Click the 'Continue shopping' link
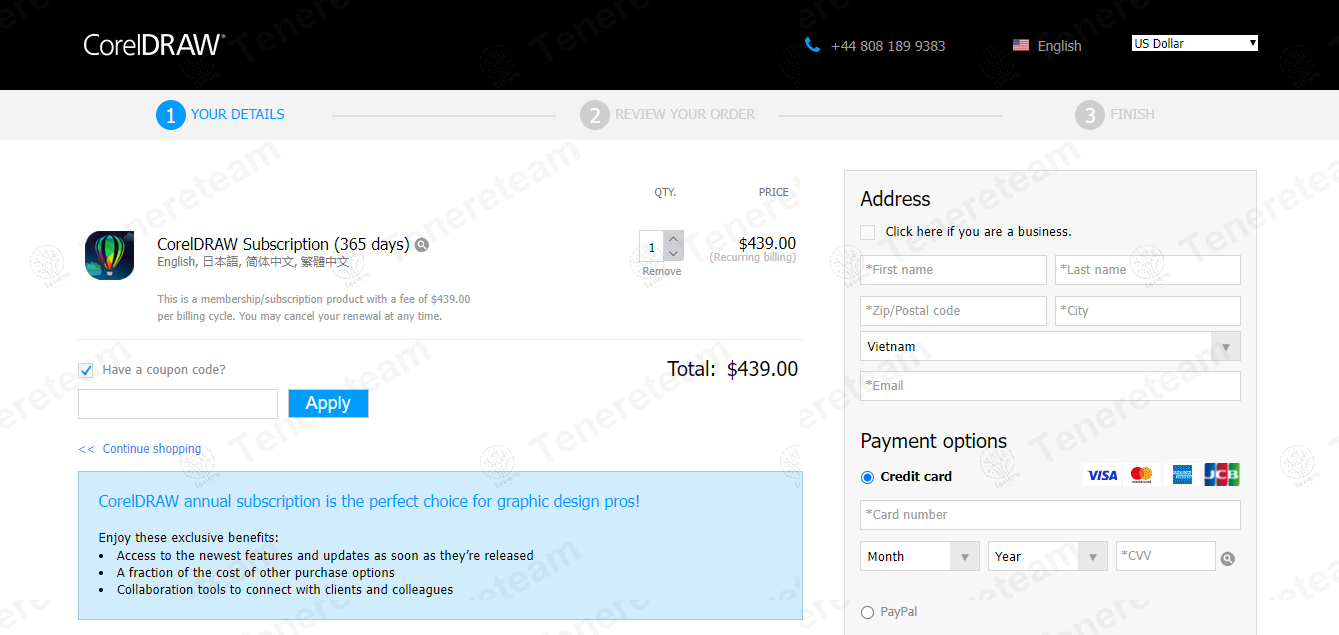Image resolution: width=1339 pixels, height=635 pixels. point(151,449)
